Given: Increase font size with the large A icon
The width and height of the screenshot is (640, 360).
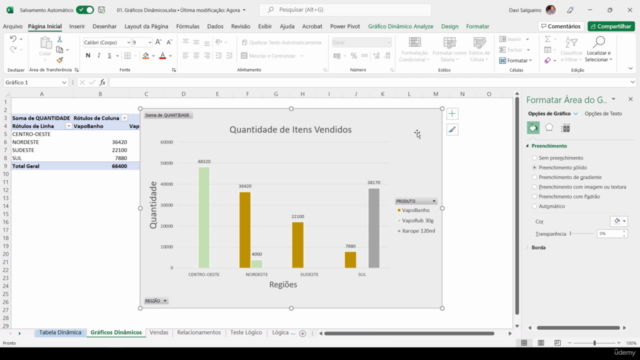Looking at the screenshot, I should (x=158, y=42).
